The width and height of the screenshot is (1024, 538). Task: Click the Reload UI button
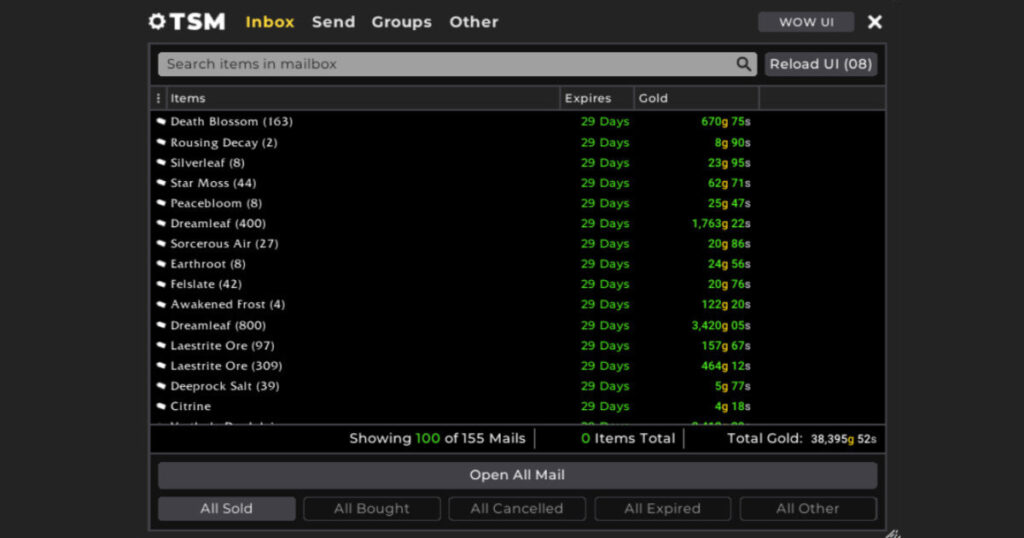[x=820, y=64]
